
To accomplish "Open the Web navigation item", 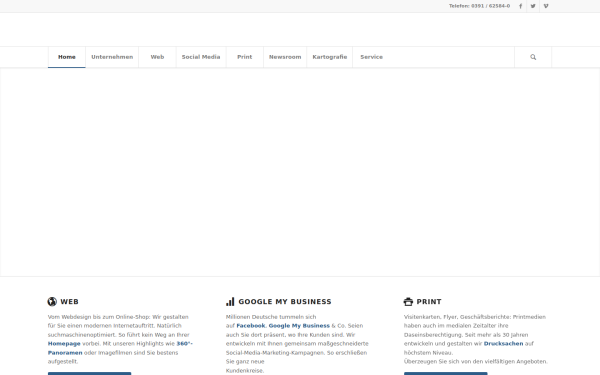I will [157, 57].
